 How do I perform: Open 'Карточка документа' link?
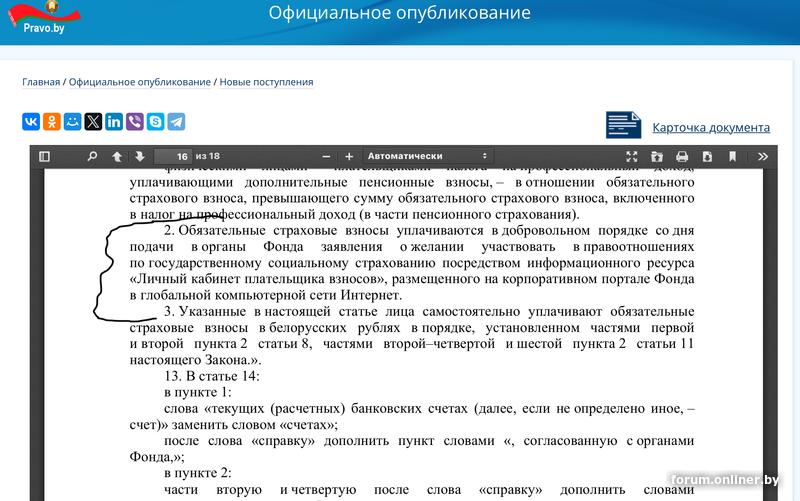point(711,127)
